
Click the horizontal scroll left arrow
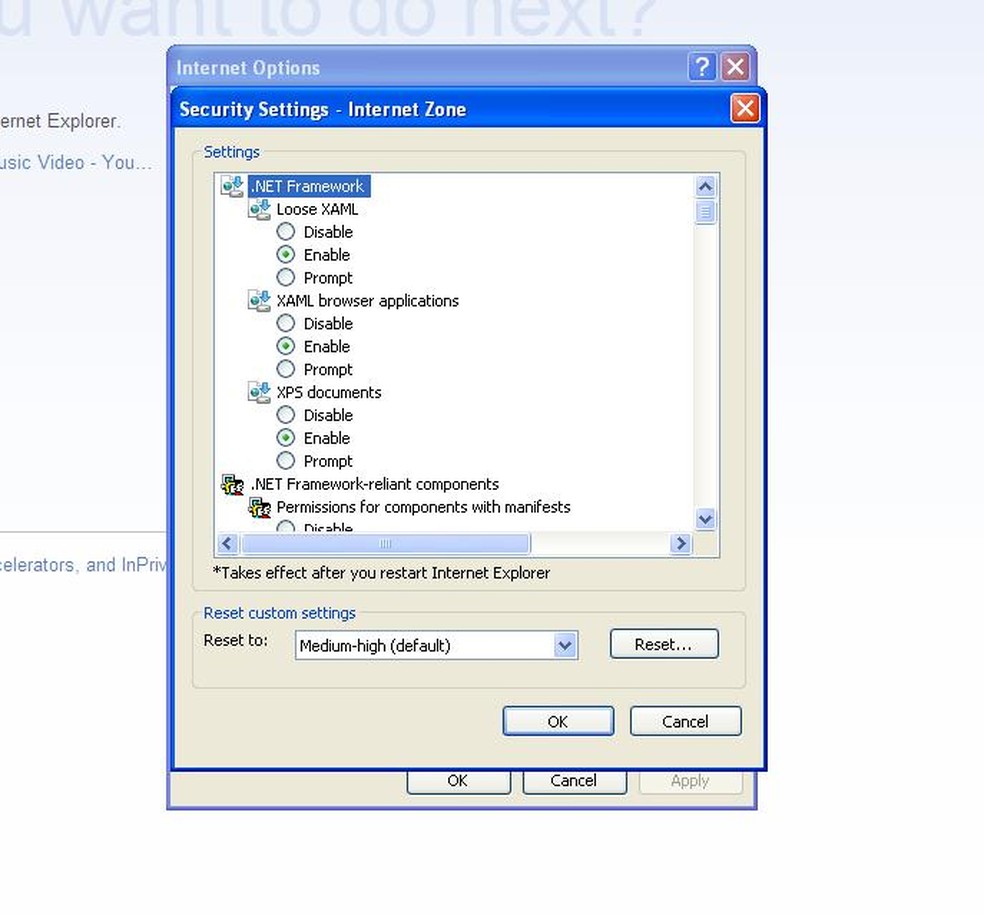227,543
